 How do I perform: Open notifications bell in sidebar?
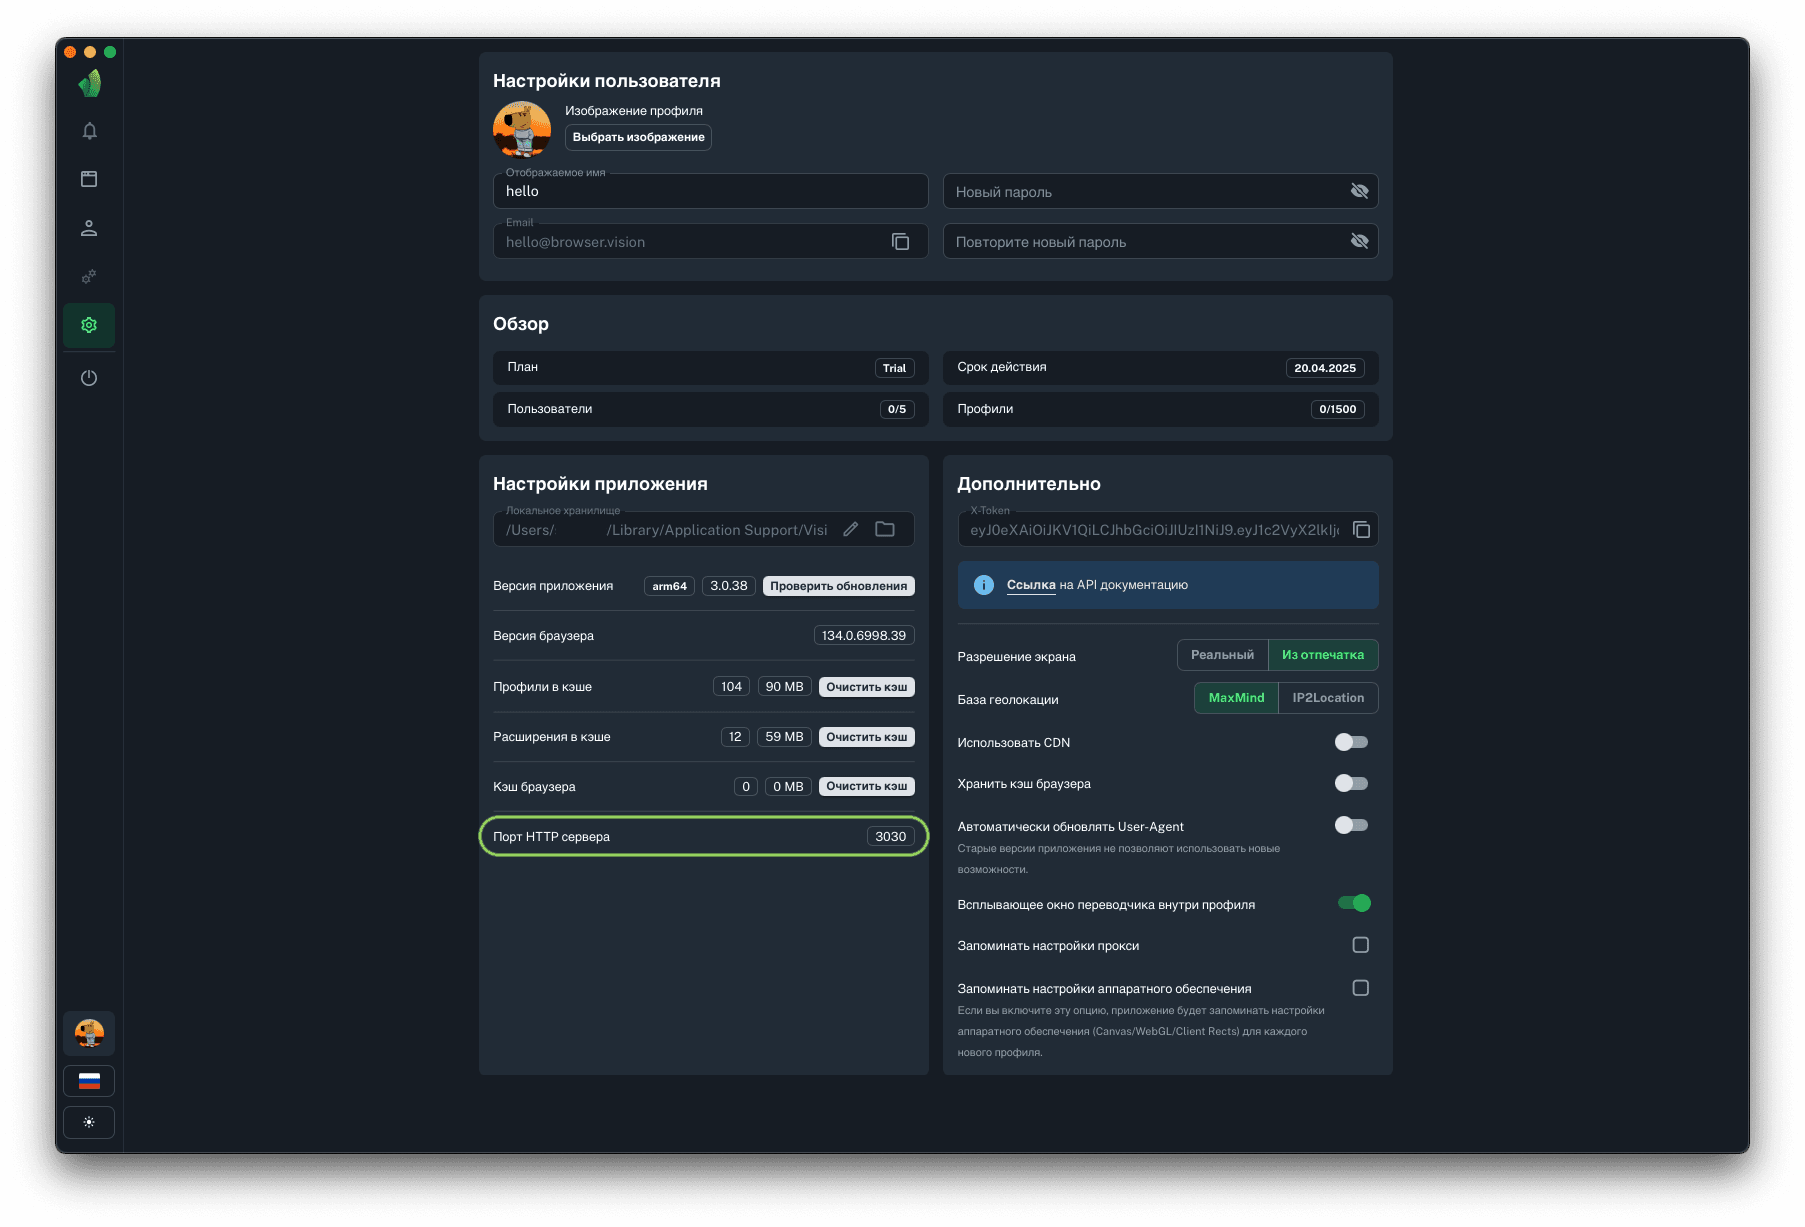coord(89,131)
